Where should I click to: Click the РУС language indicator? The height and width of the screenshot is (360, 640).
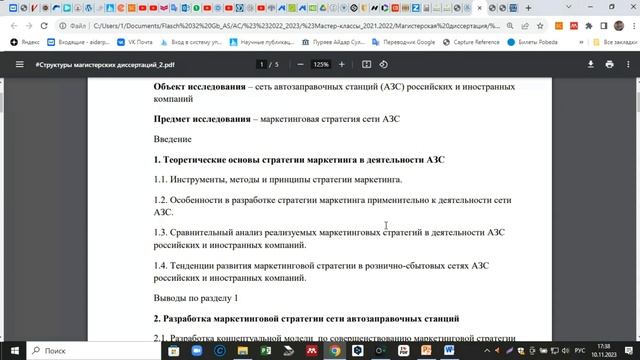[580, 351]
